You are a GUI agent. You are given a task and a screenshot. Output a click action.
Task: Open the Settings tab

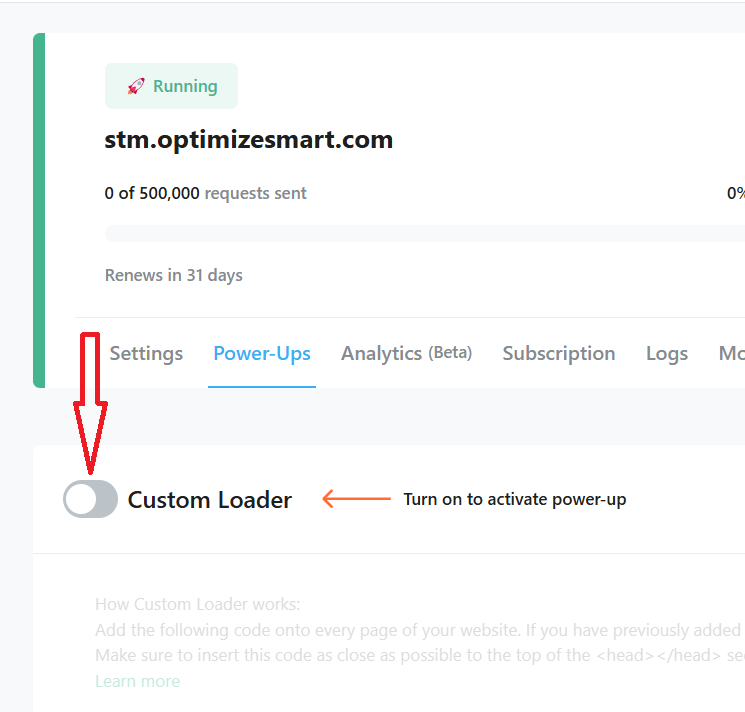click(x=146, y=353)
